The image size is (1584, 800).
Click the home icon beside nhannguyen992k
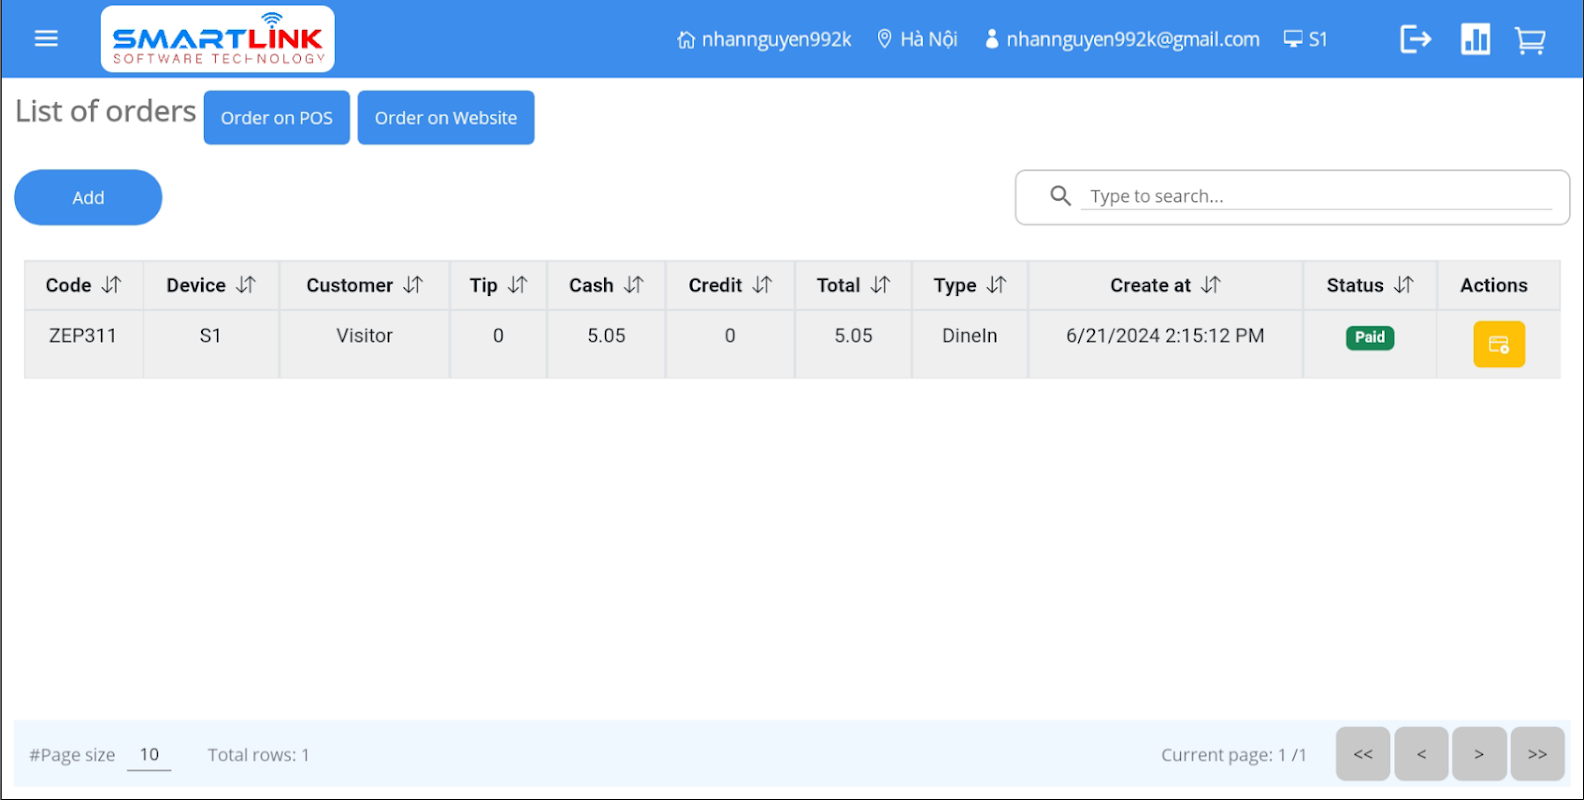coord(686,40)
